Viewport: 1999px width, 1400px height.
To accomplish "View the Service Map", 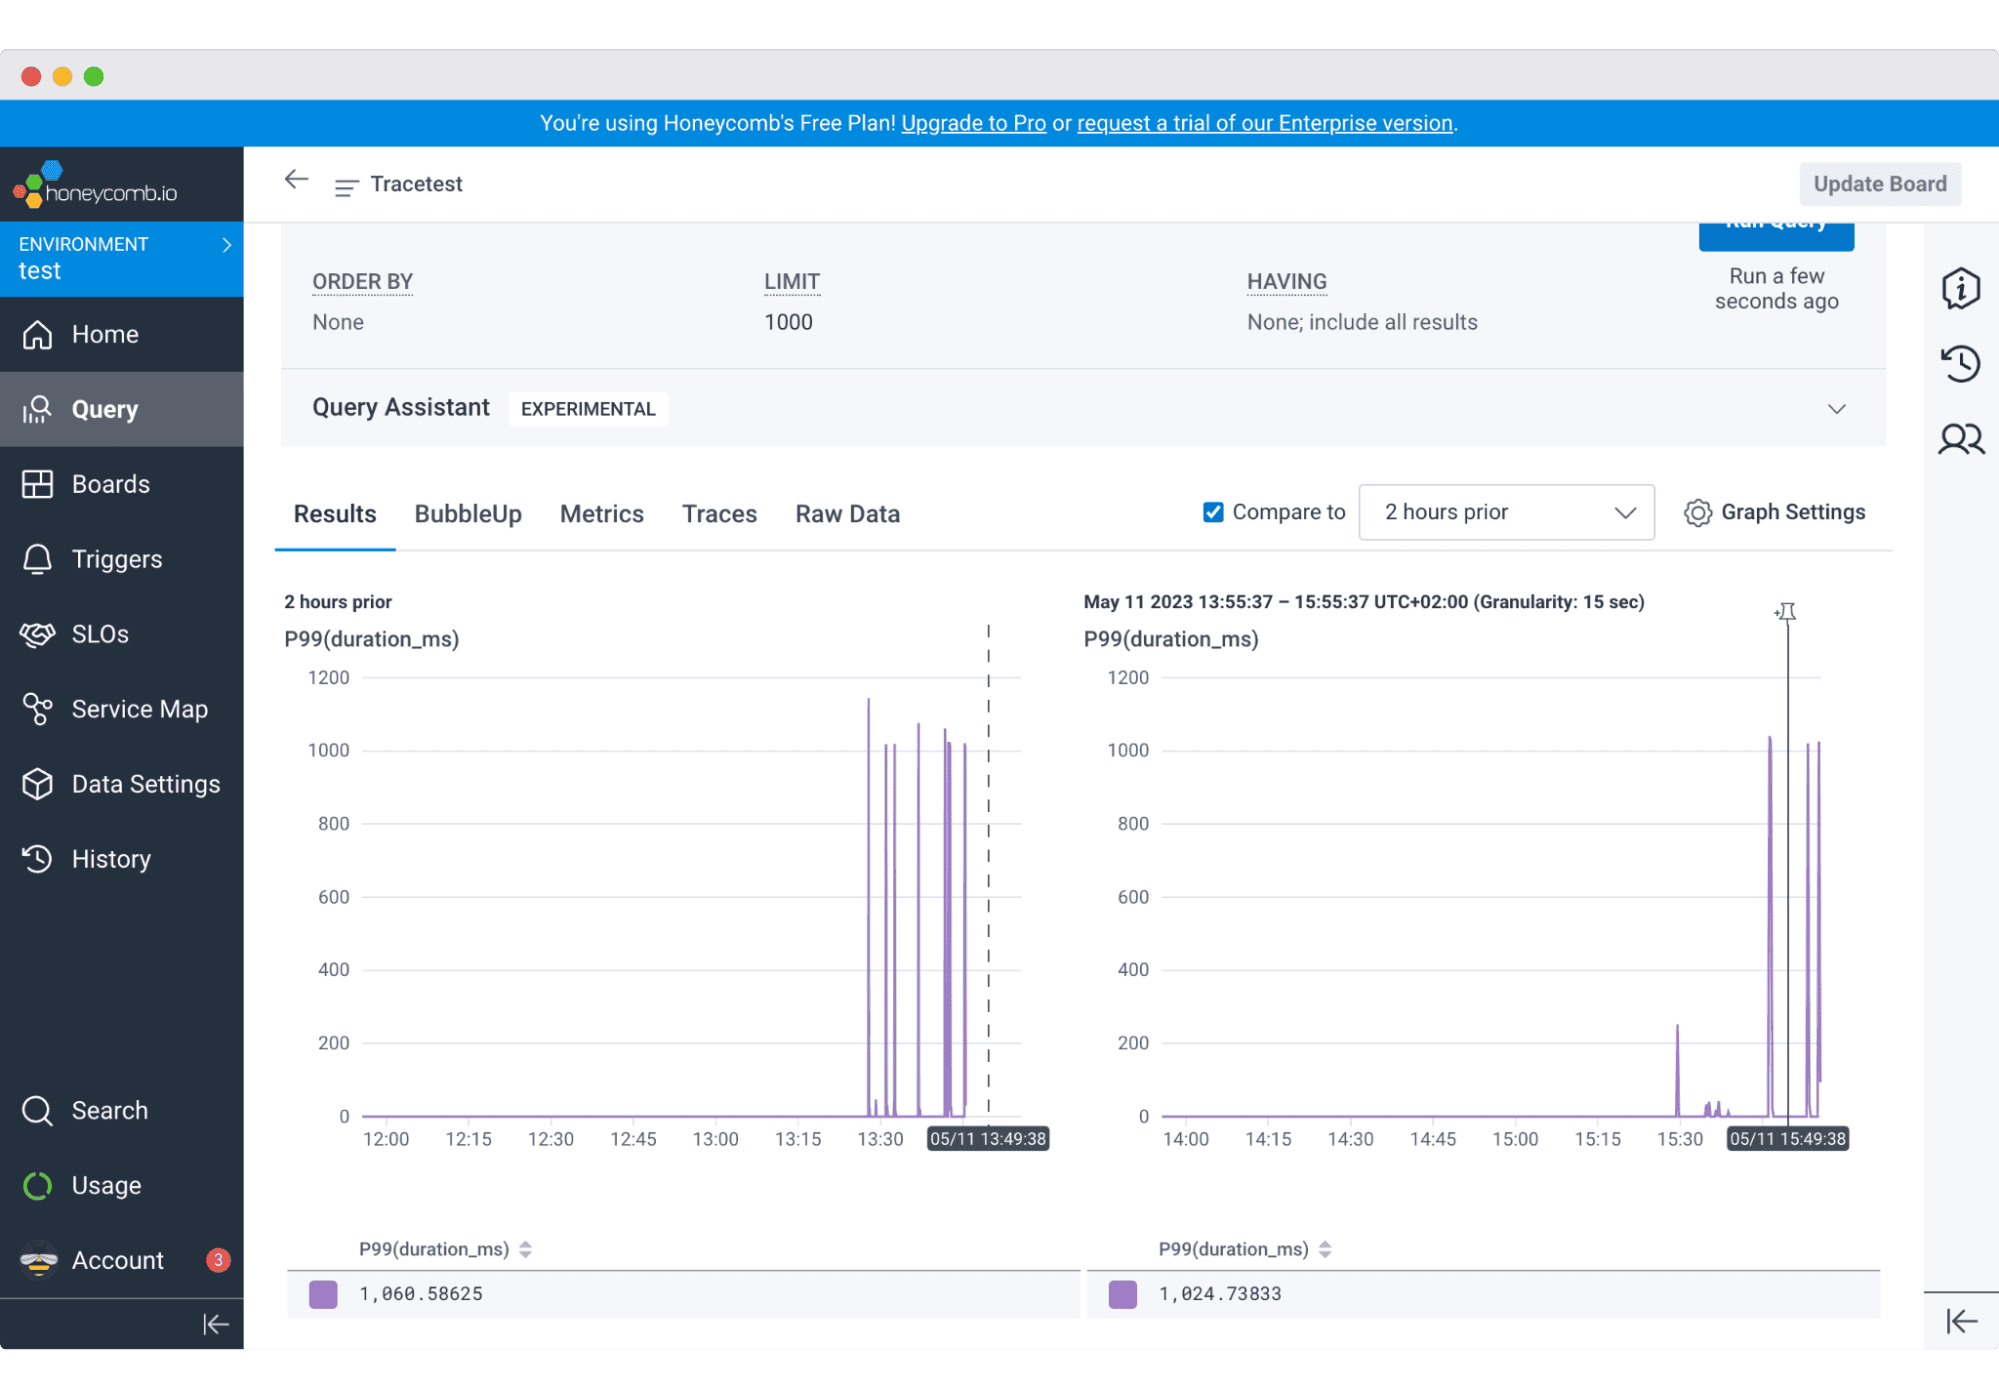I will 139,709.
